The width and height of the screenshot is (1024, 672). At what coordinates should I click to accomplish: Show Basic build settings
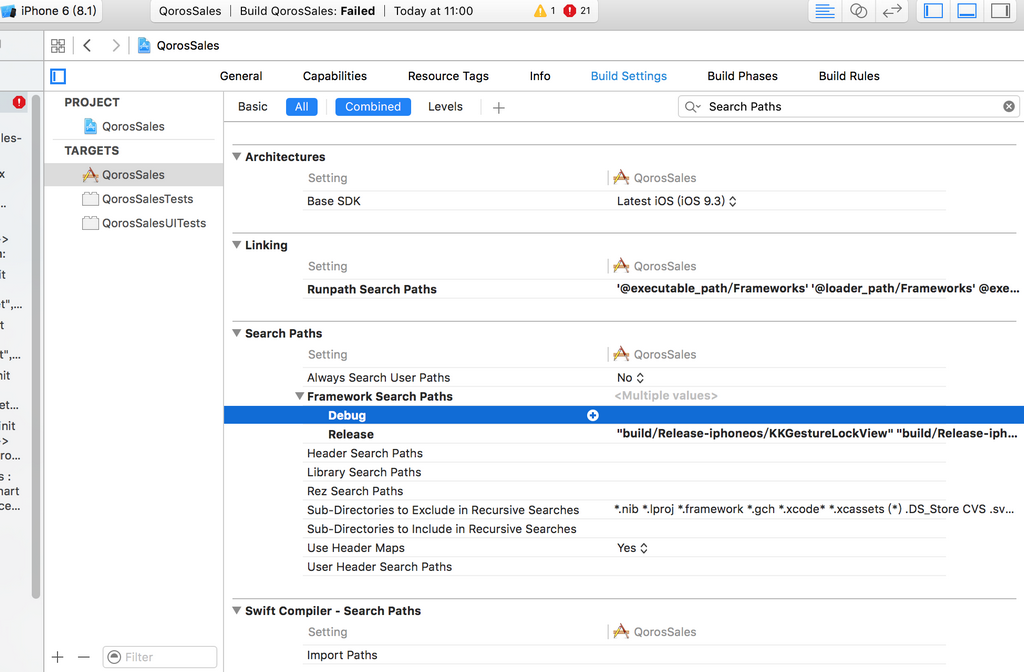[253, 106]
